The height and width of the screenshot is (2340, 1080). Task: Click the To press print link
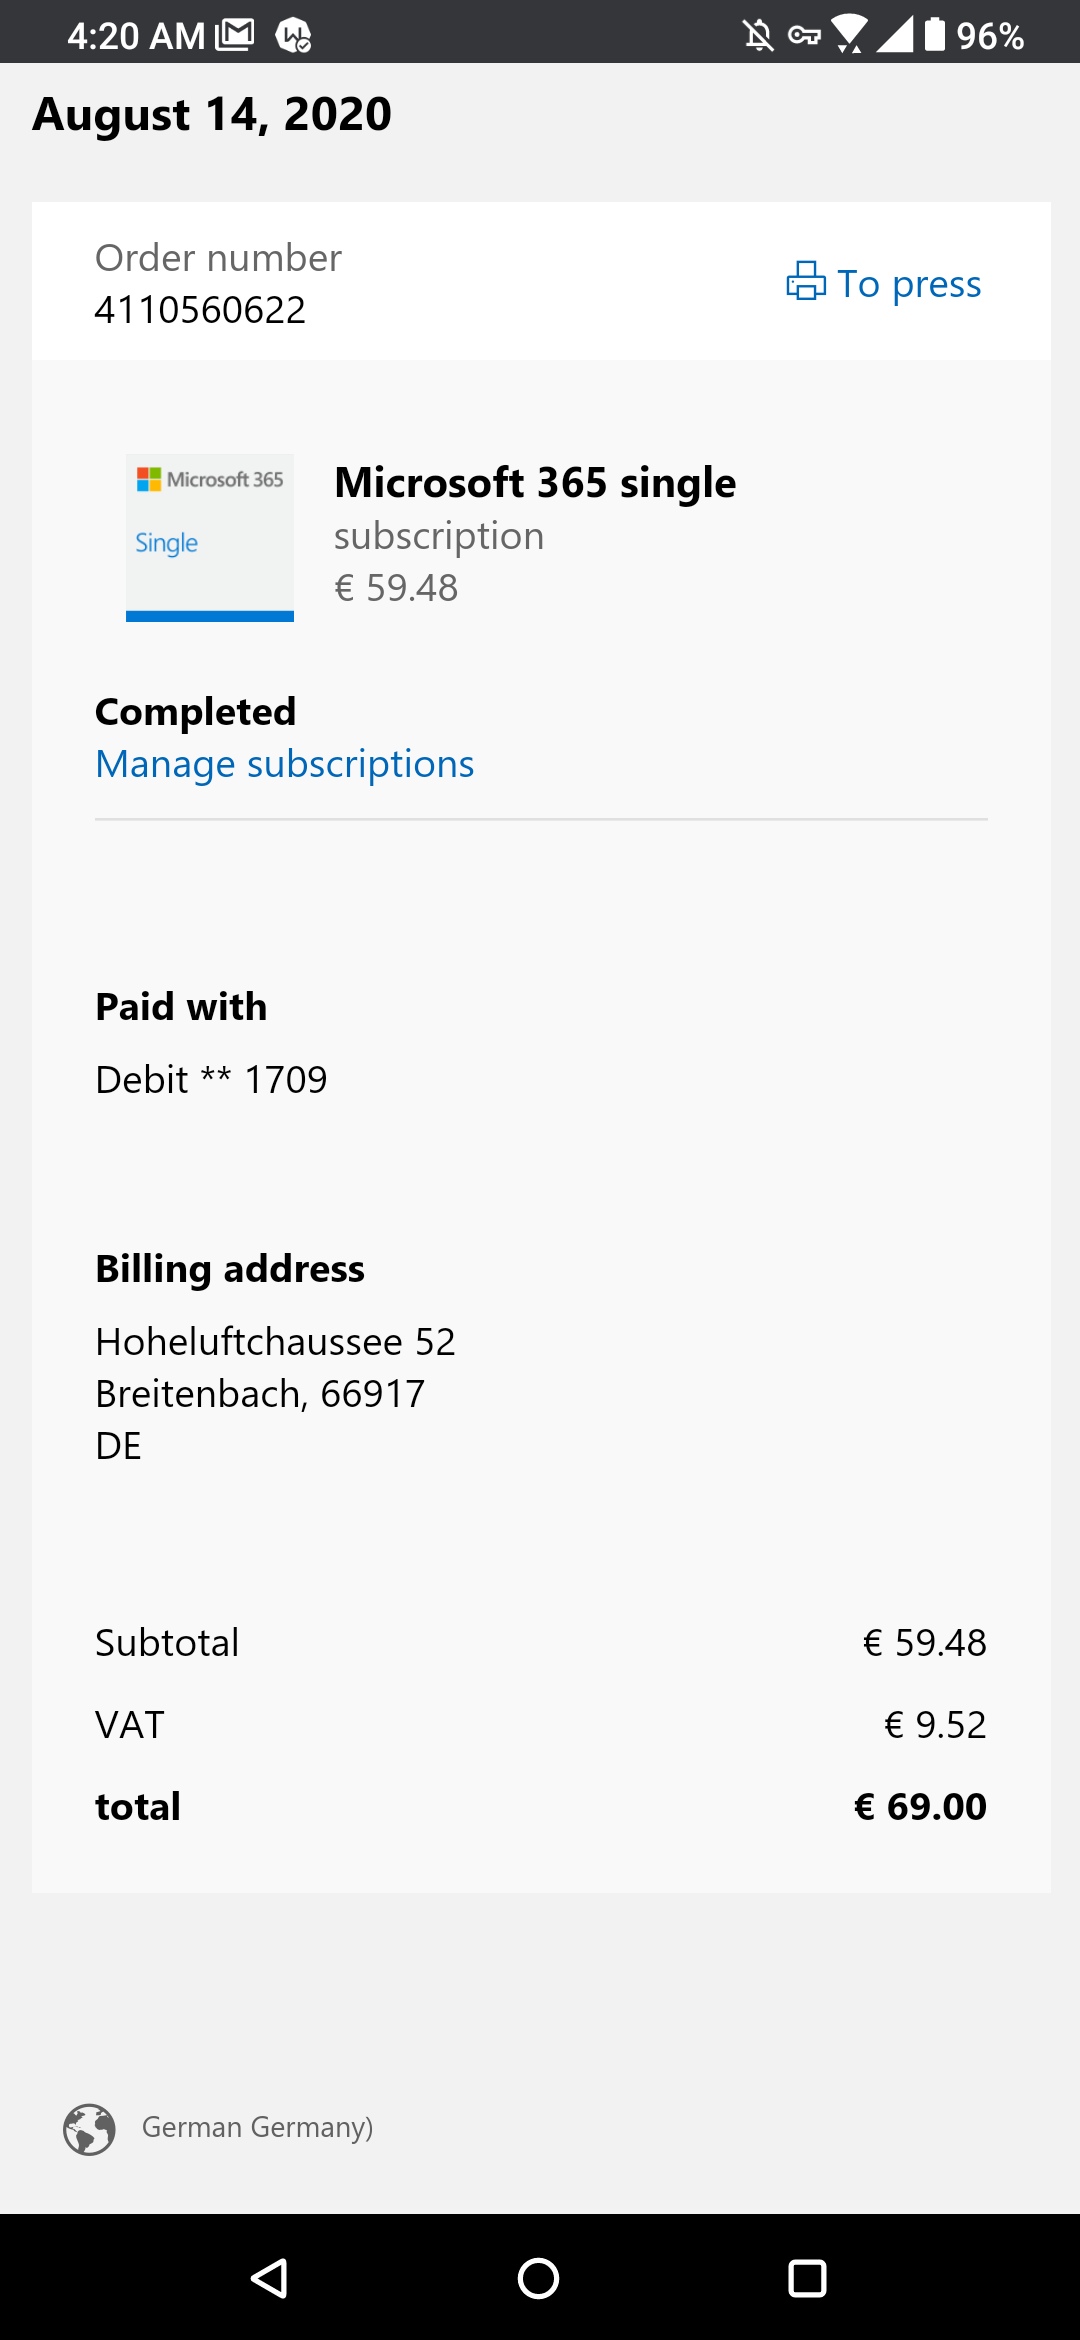coord(884,283)
